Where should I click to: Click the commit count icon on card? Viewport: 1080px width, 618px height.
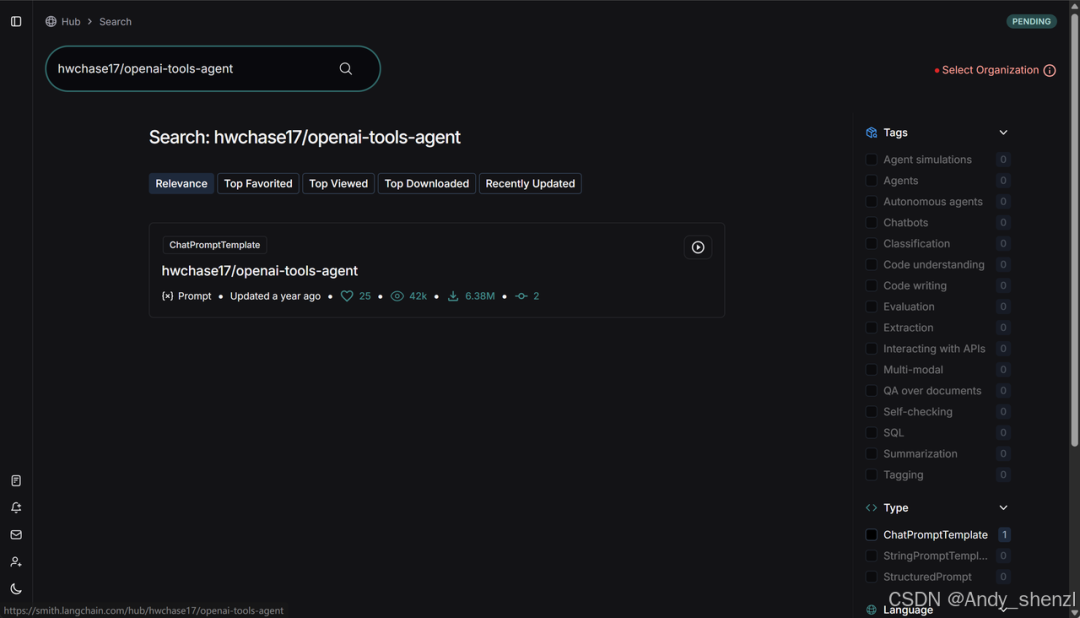coord(521,296)
